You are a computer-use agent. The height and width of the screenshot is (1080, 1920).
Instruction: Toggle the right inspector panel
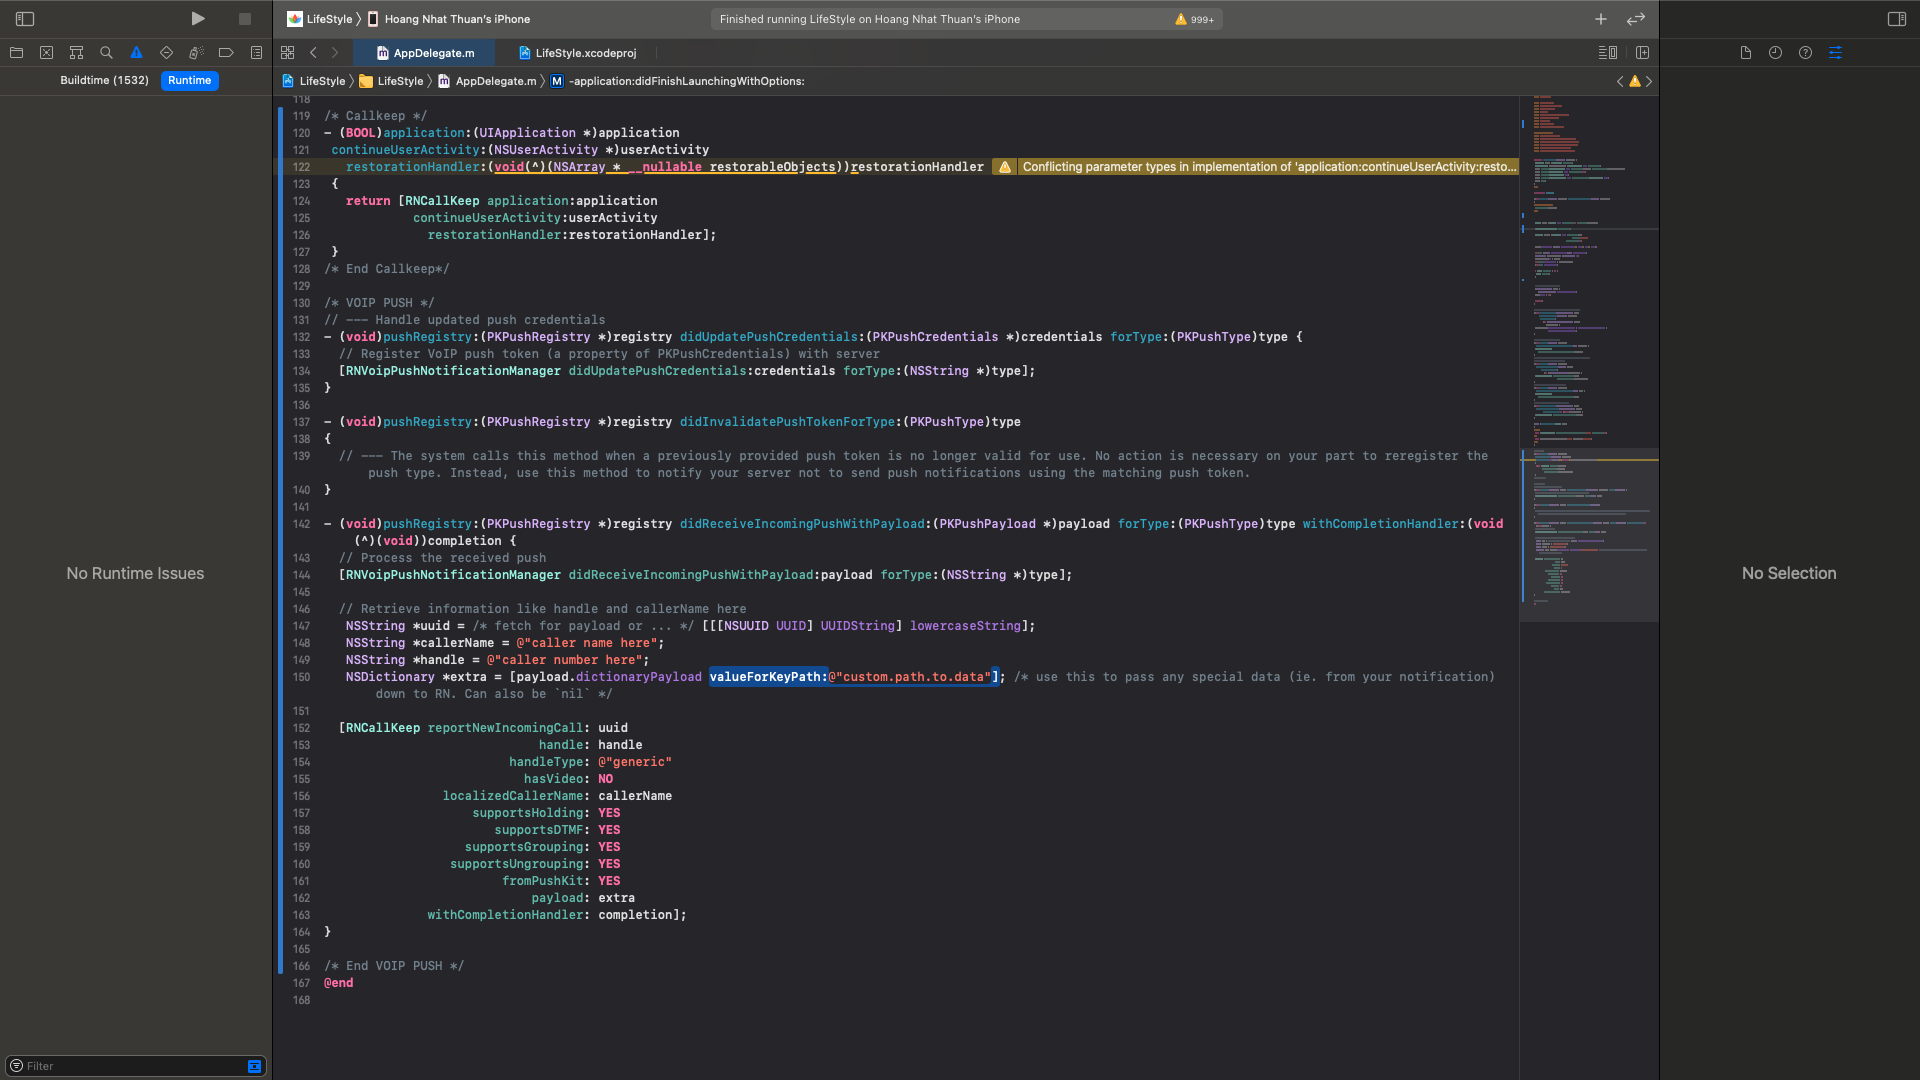(1896, 19)
